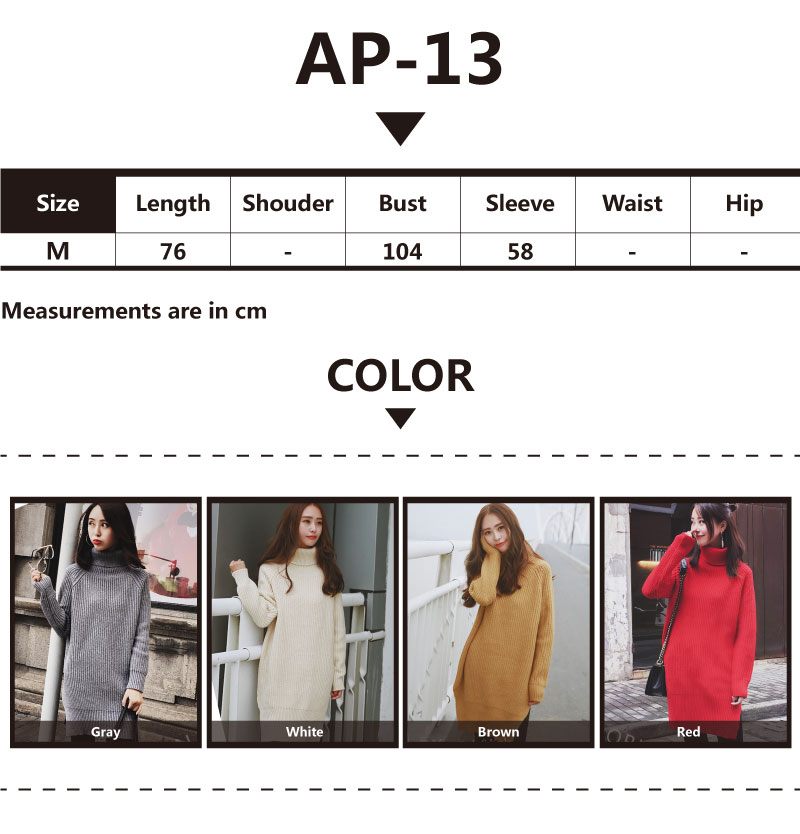
Task: Select the Size header cell
Action: [x=58, y=204]
